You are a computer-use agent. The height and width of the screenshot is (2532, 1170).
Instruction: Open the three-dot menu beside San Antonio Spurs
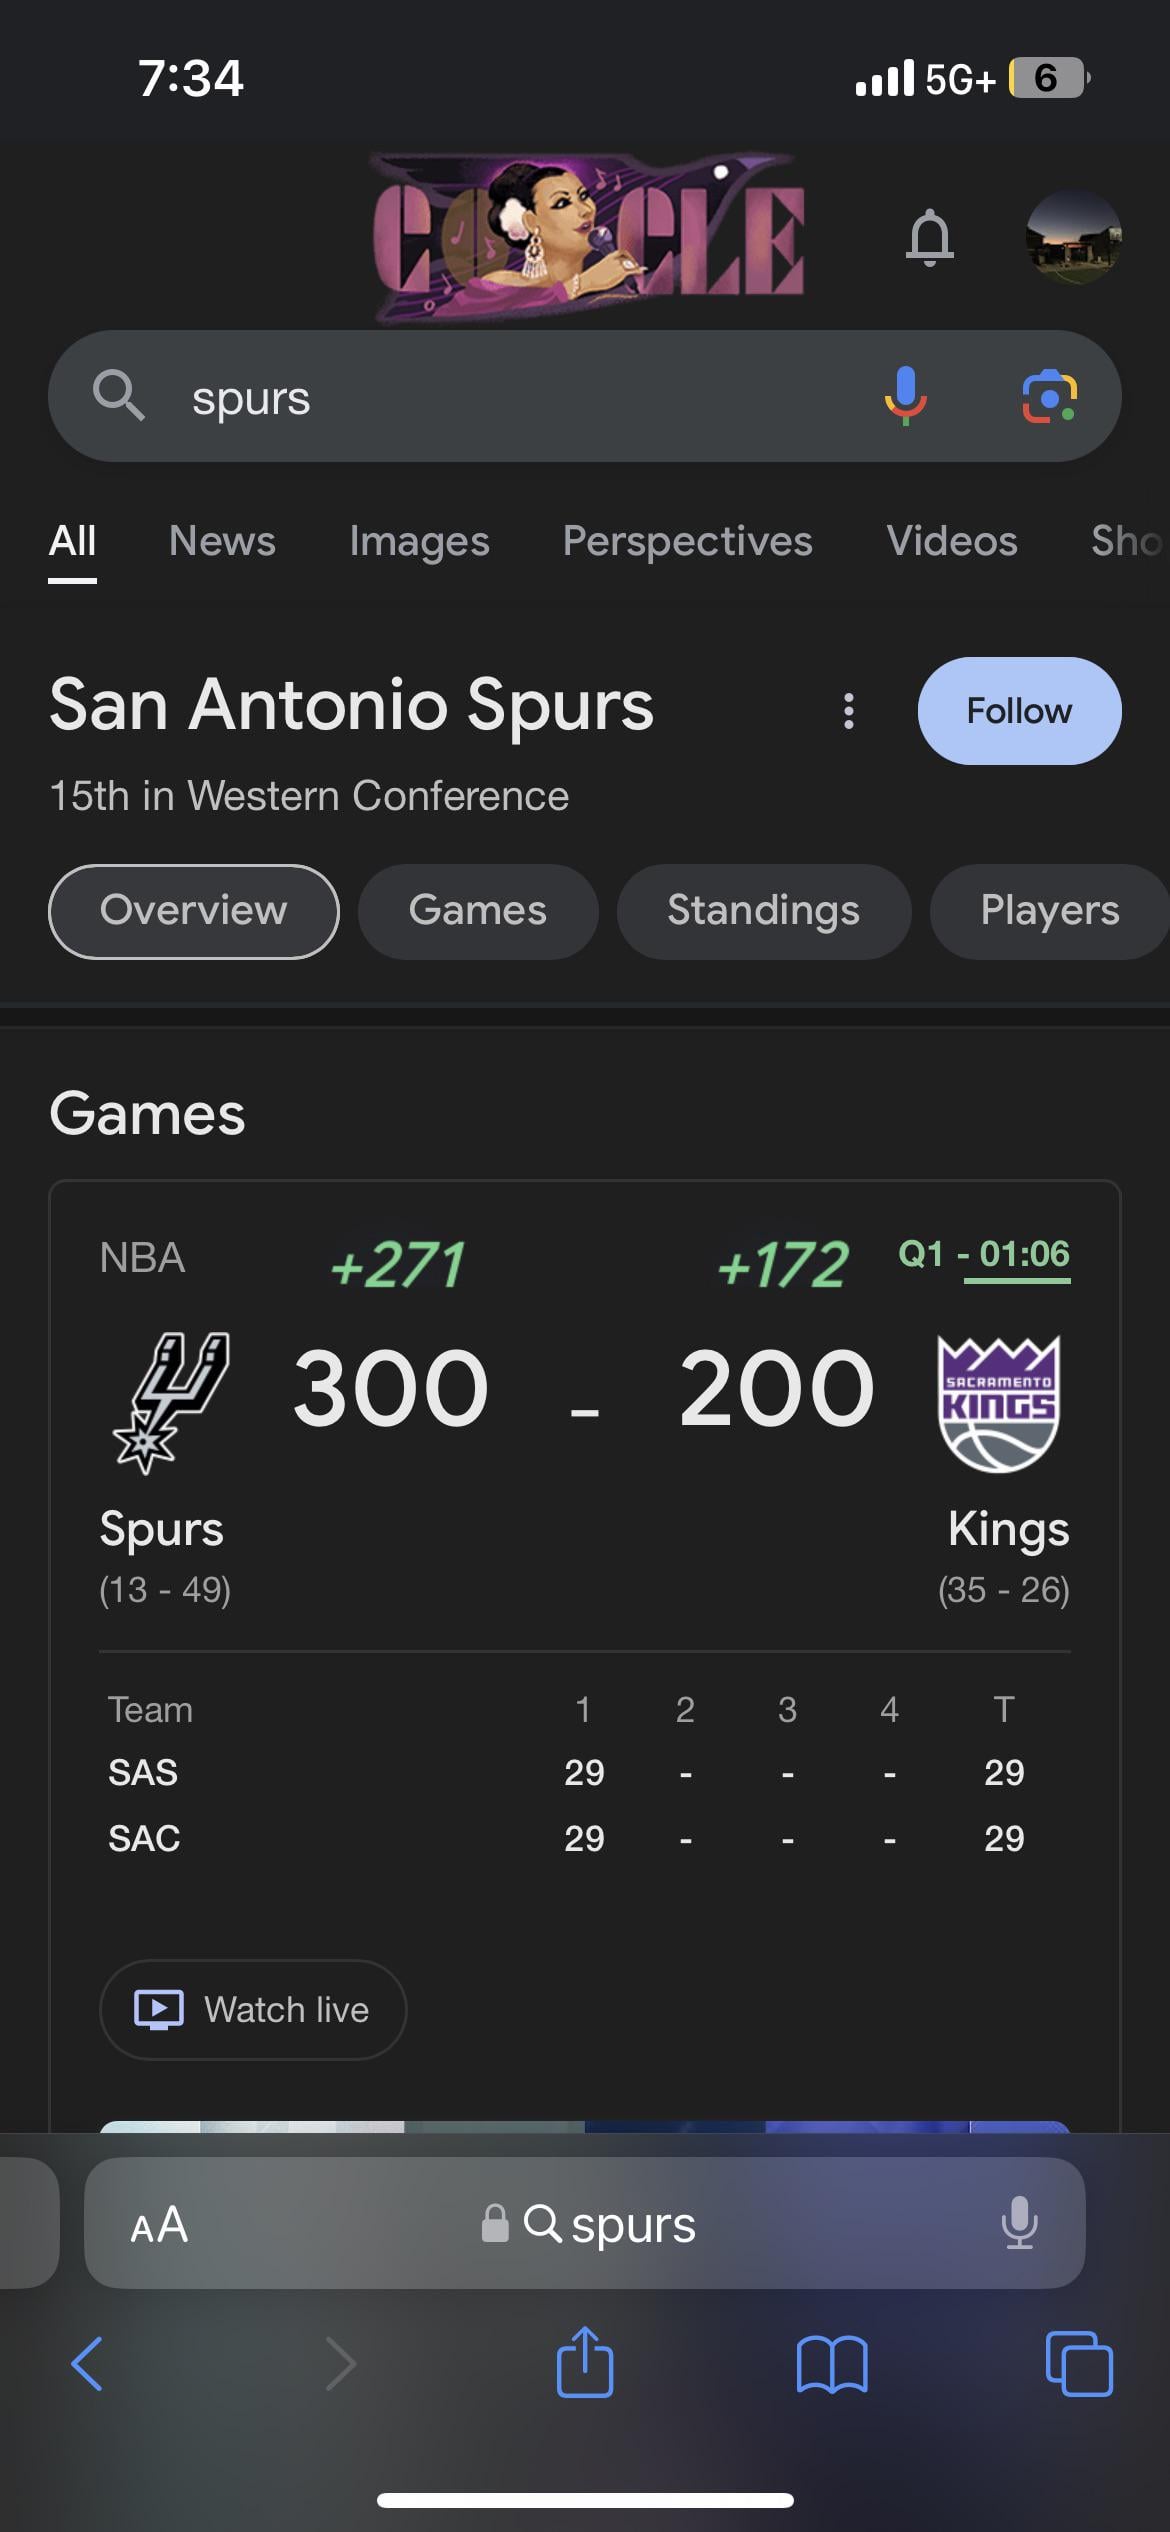click(849, 711)
